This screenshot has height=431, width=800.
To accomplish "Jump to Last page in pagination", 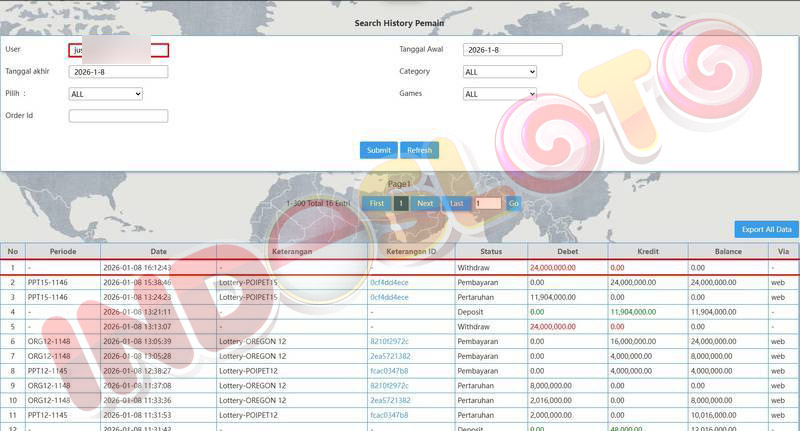I will (x=456, y=203).
